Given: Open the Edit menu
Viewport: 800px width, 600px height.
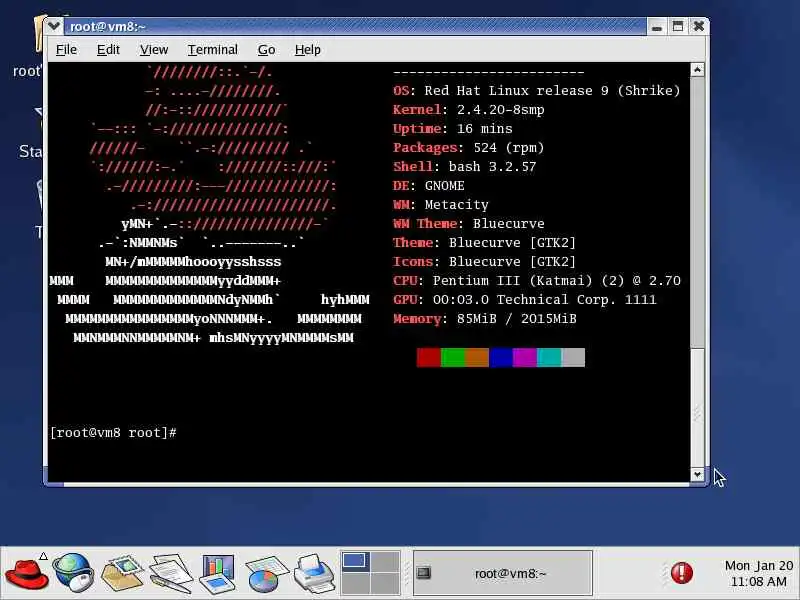Looking at the screenshot, I should 108,49.
